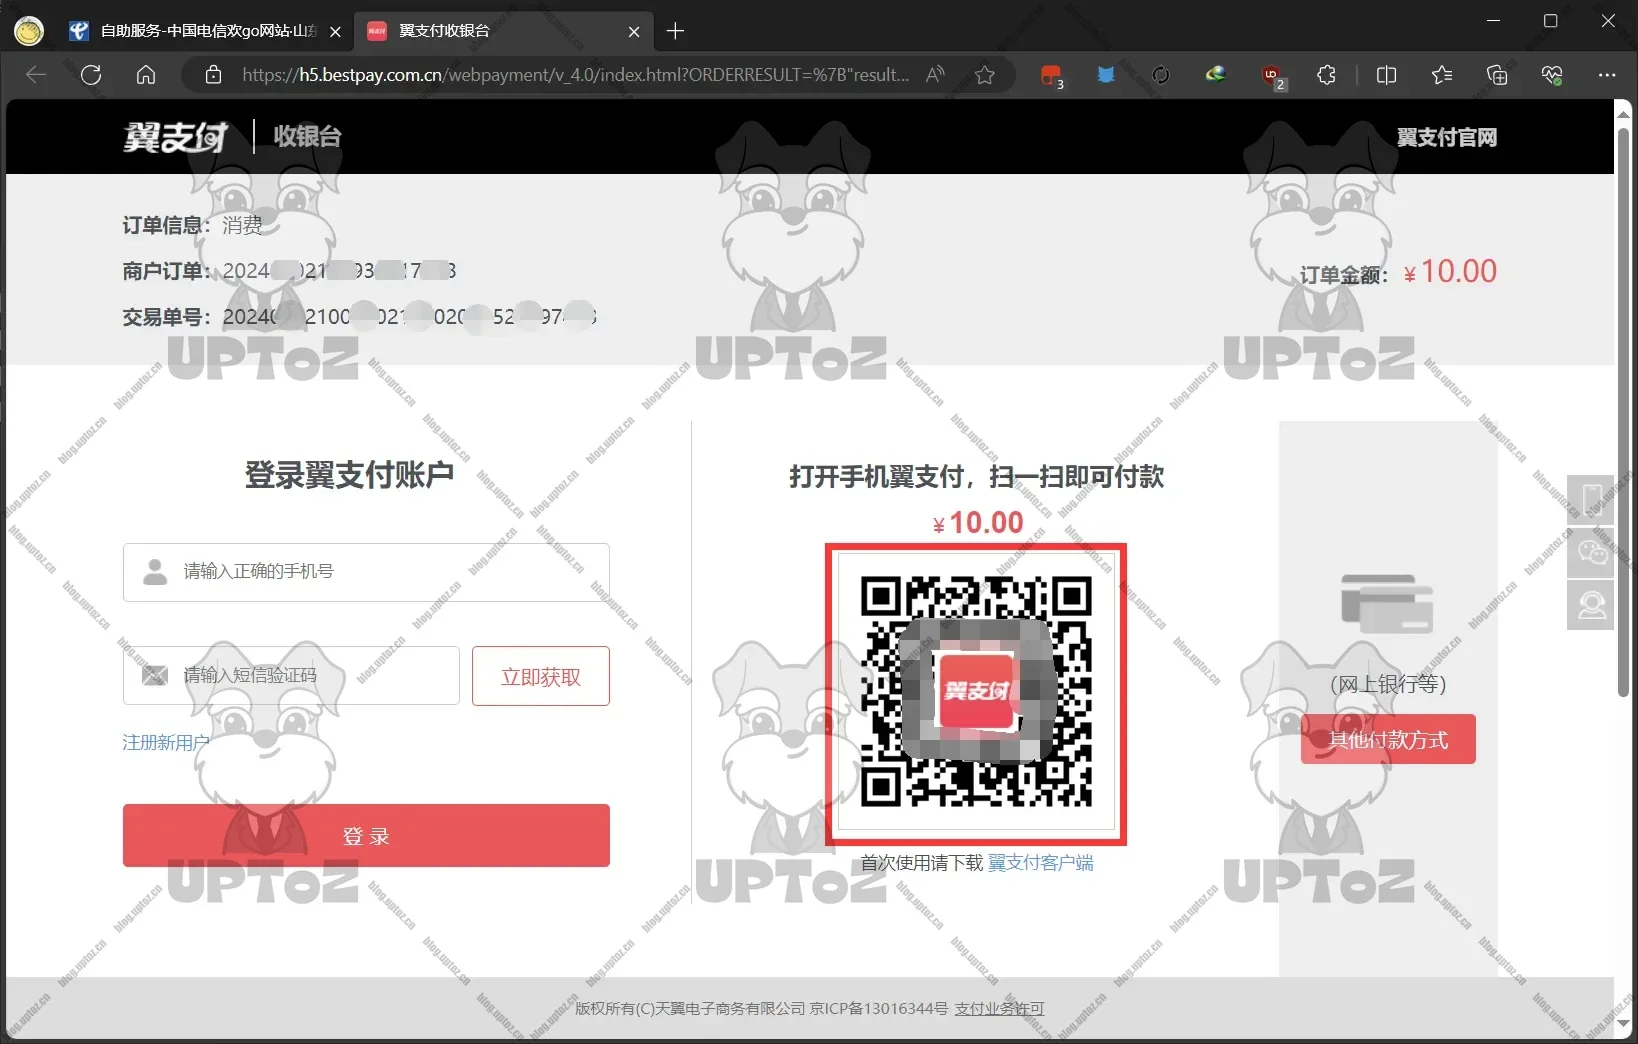
Task: Focus the phone number input field
Action: (366, 572)
